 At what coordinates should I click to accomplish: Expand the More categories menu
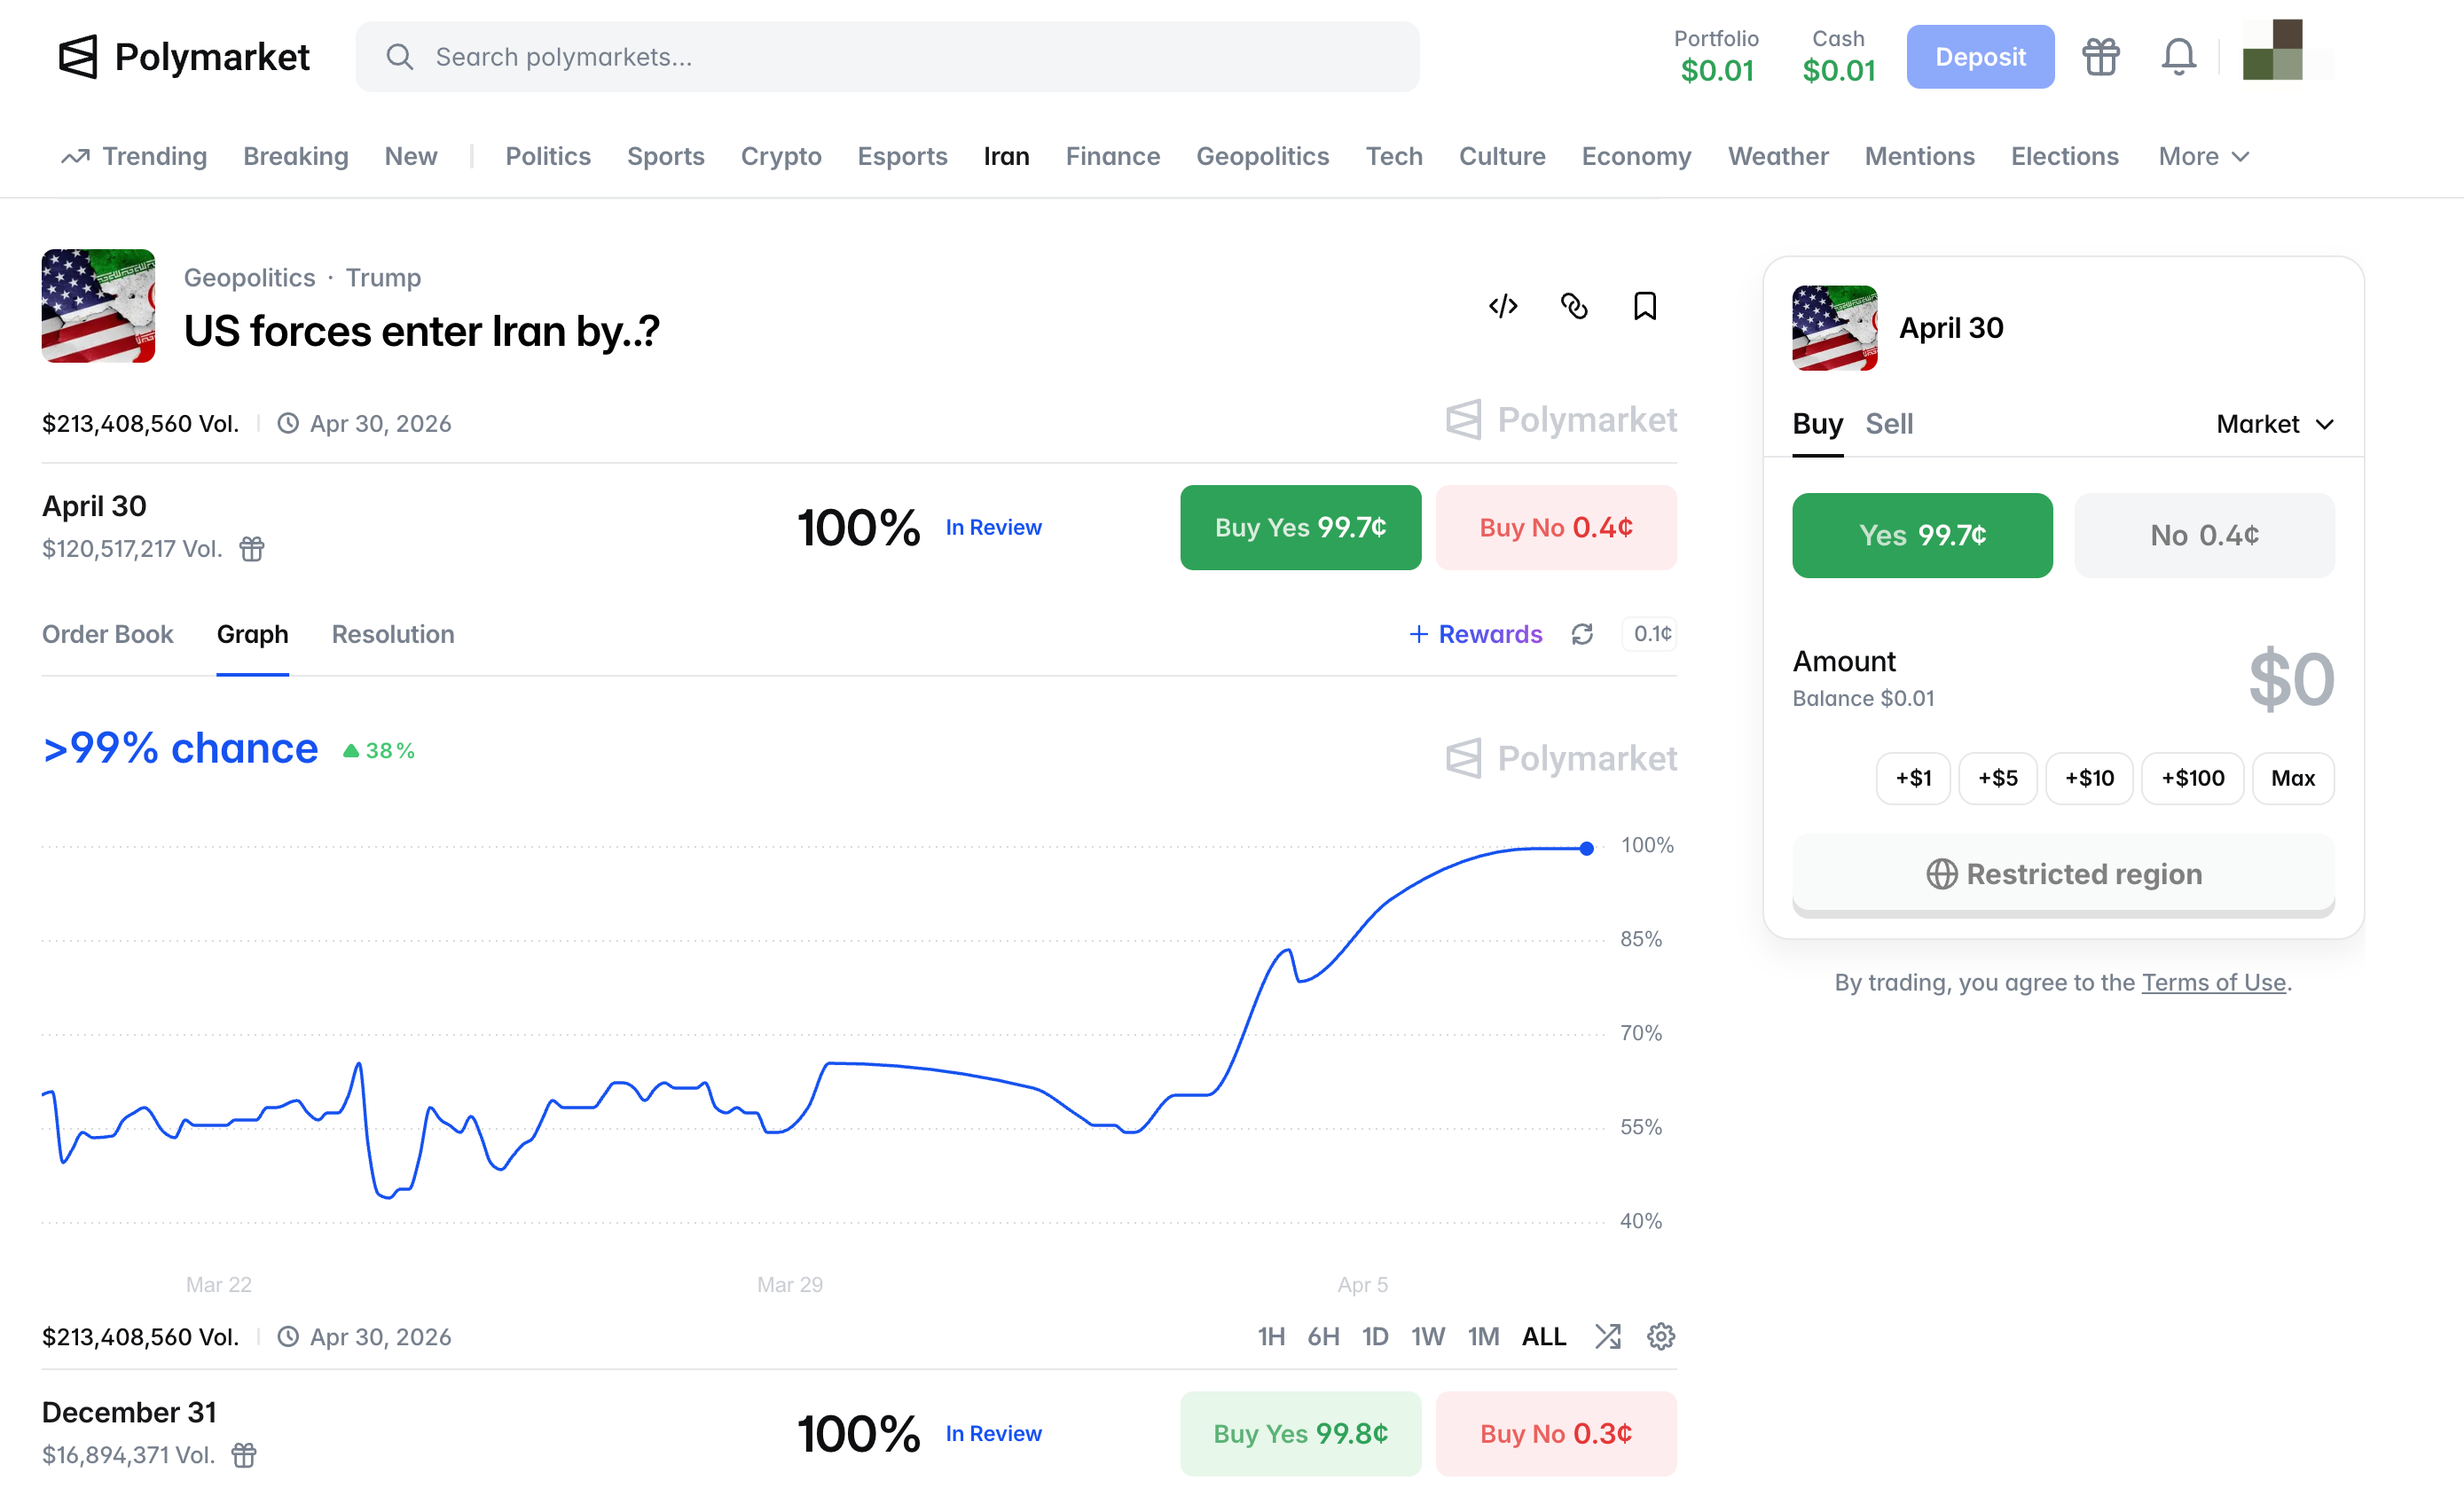point(2203,157)
